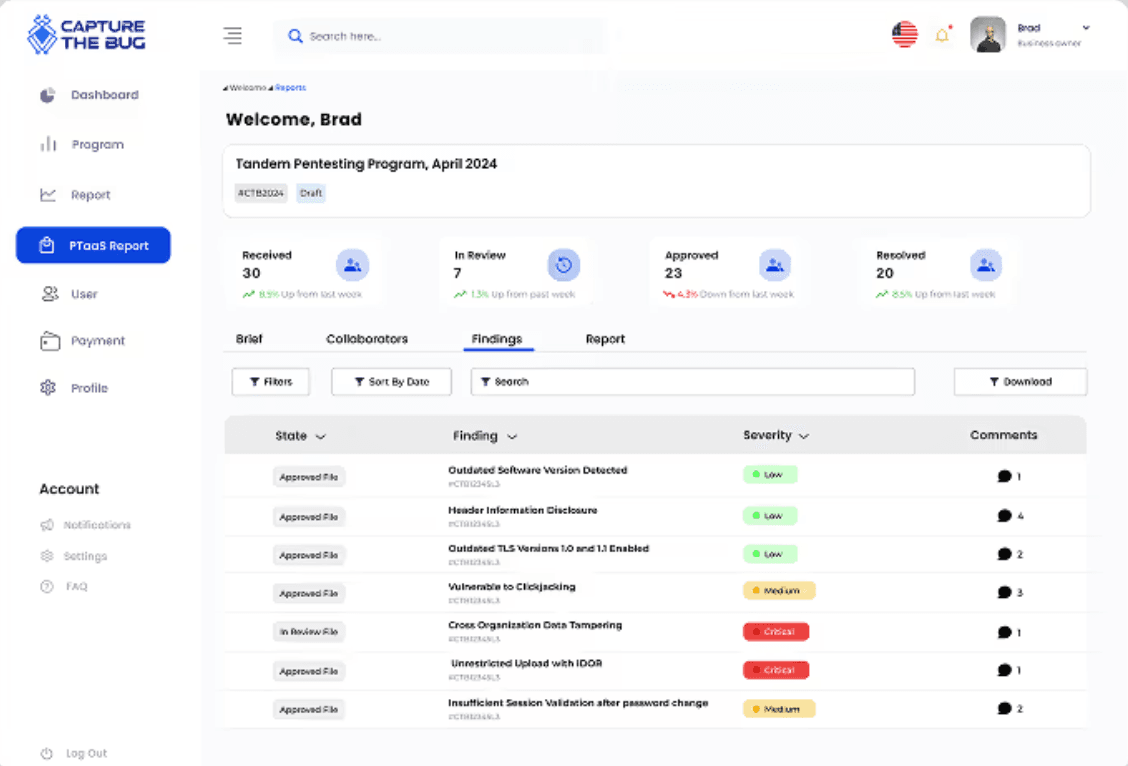This screenshot has height=766, width=1128.
Task: Click the Tandem Pentesting Program title
Action: [366, 164]
